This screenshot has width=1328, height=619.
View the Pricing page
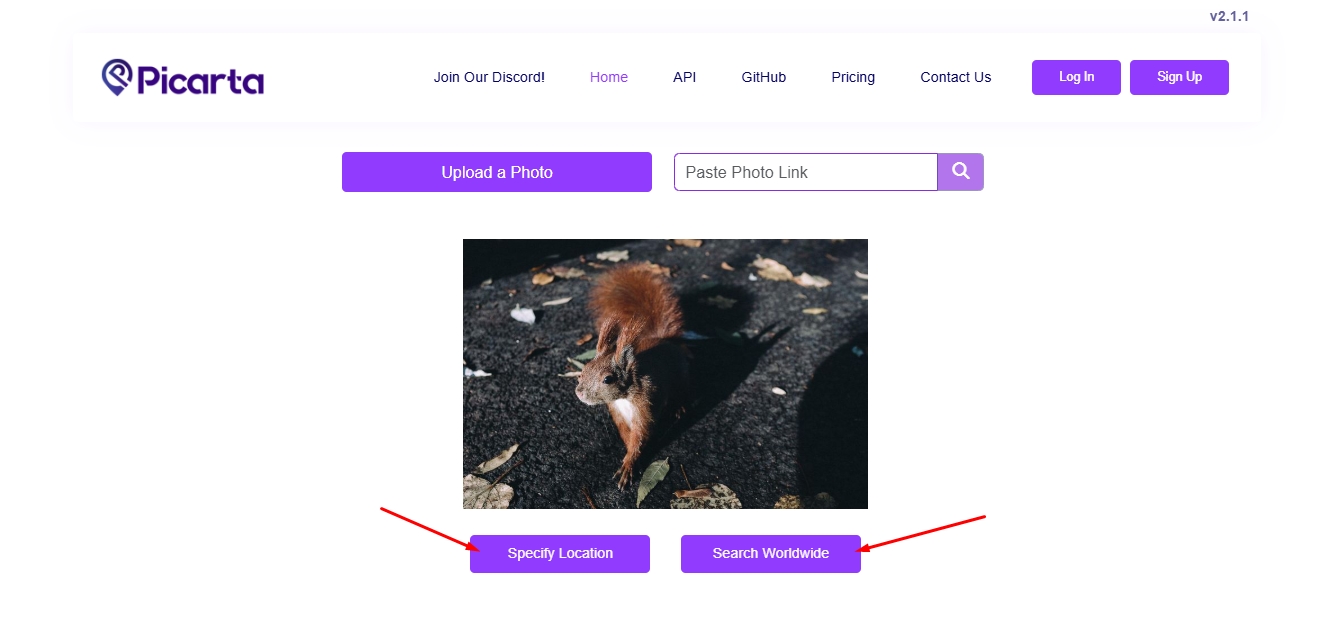(x=853, y=77)
